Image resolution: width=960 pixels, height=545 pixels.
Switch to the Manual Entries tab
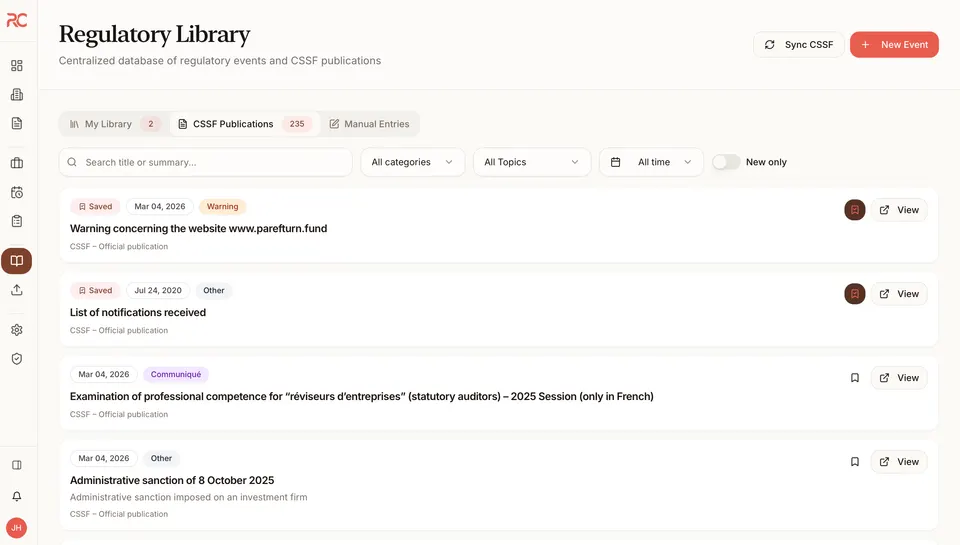tap(369, 124)
